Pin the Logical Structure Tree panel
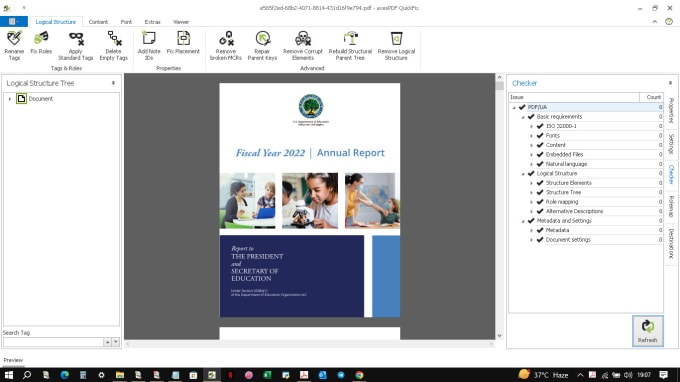Image resolution: width=680 pixels, height=382 pixels. [113, 83]
